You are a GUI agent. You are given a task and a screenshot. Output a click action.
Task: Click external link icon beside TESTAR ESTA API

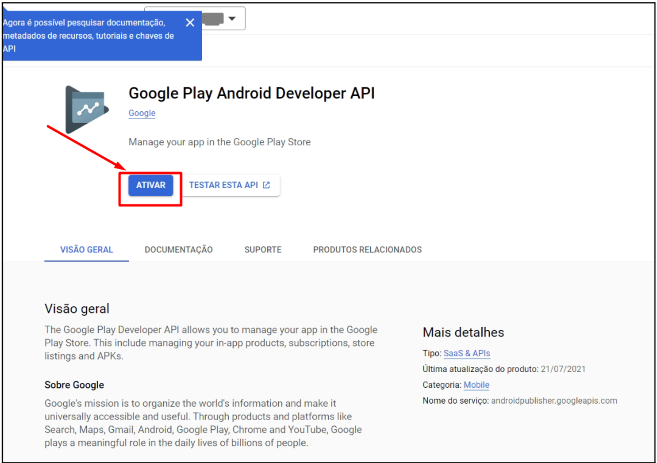(266, 185)
